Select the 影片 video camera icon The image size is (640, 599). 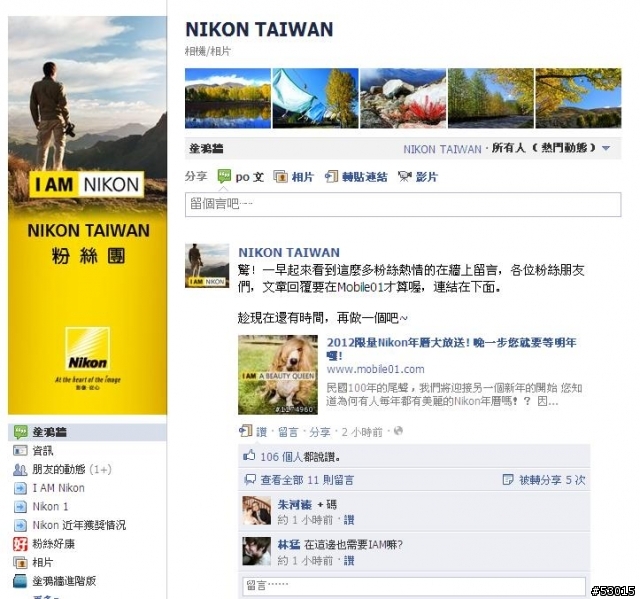tap(405, 177)
